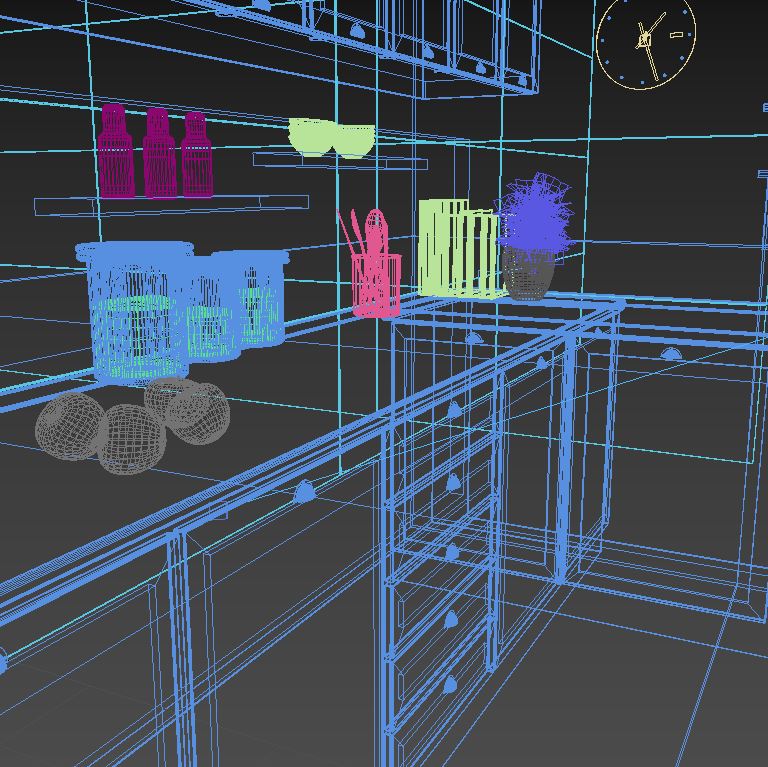Select the cabinet handle below the gray fruits
Screen dimensions: 768x767
point(305,490)
